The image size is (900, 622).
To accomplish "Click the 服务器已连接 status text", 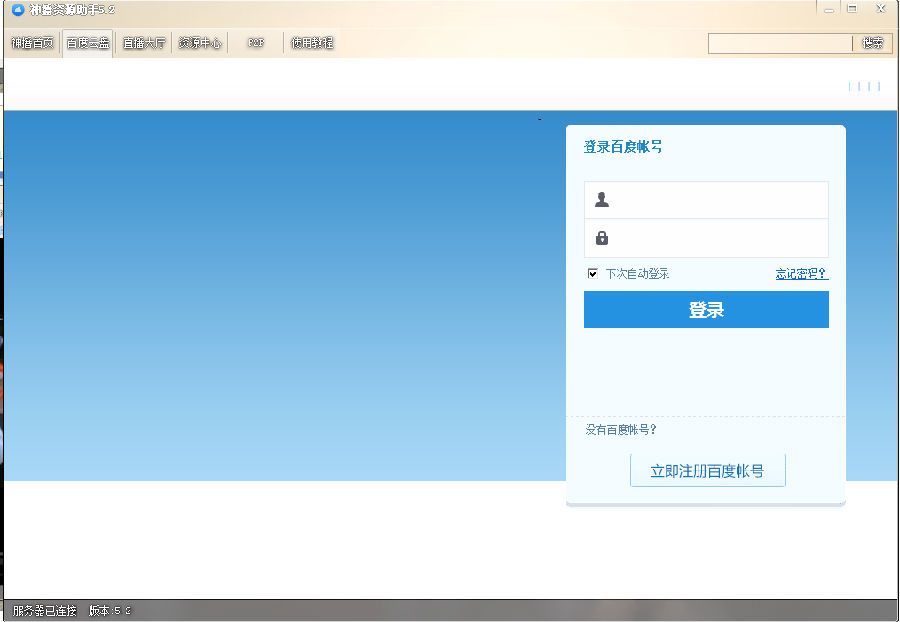I will (44, 610).
